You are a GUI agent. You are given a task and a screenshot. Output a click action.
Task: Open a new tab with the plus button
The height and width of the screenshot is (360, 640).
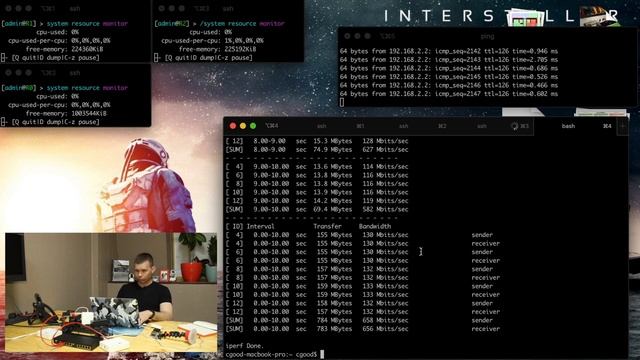click(x=622, y=126)
